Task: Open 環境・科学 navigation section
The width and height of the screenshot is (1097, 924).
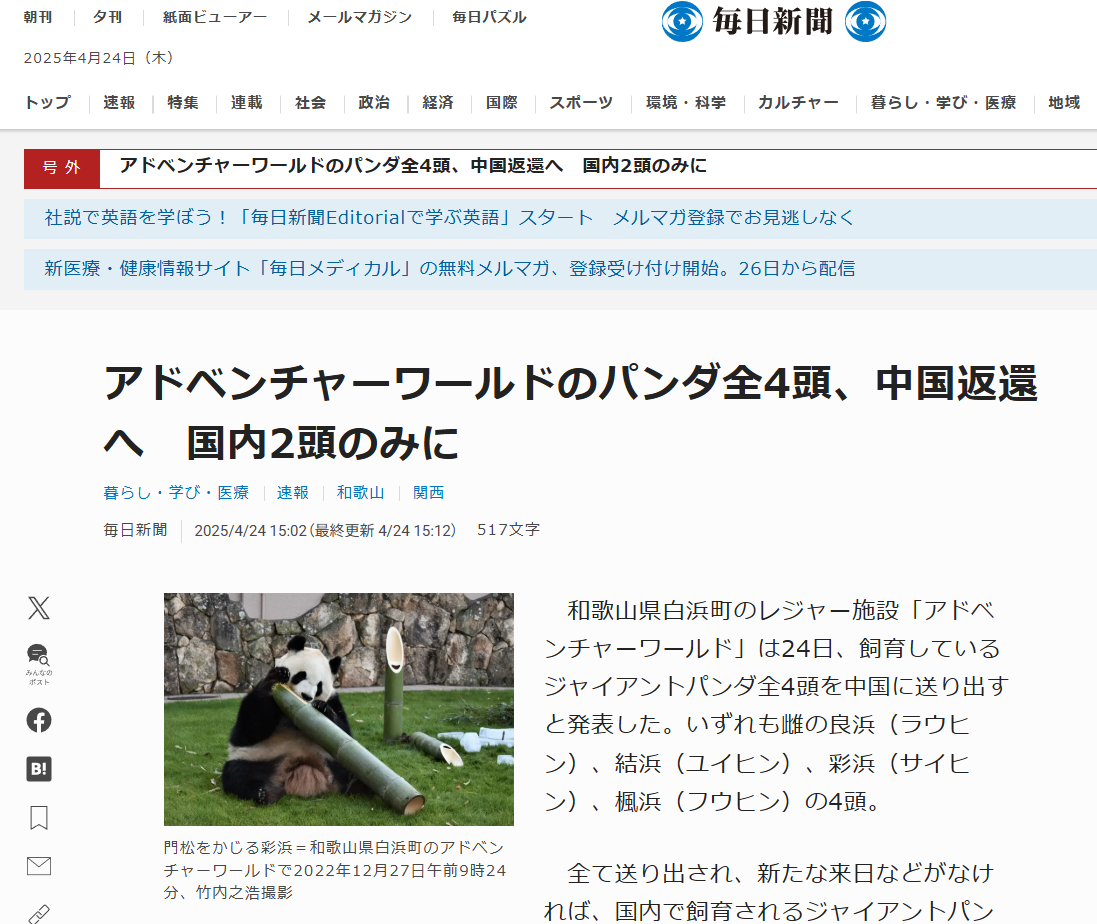Action: click(685, 102)
